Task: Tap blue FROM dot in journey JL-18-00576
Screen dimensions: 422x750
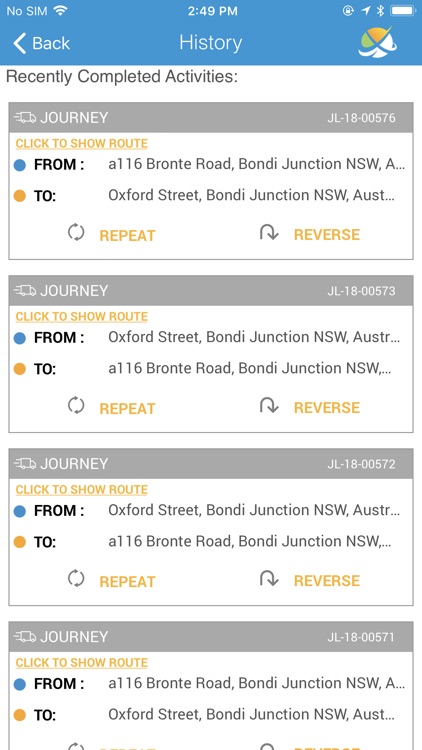Action: (x=20, y=166)
